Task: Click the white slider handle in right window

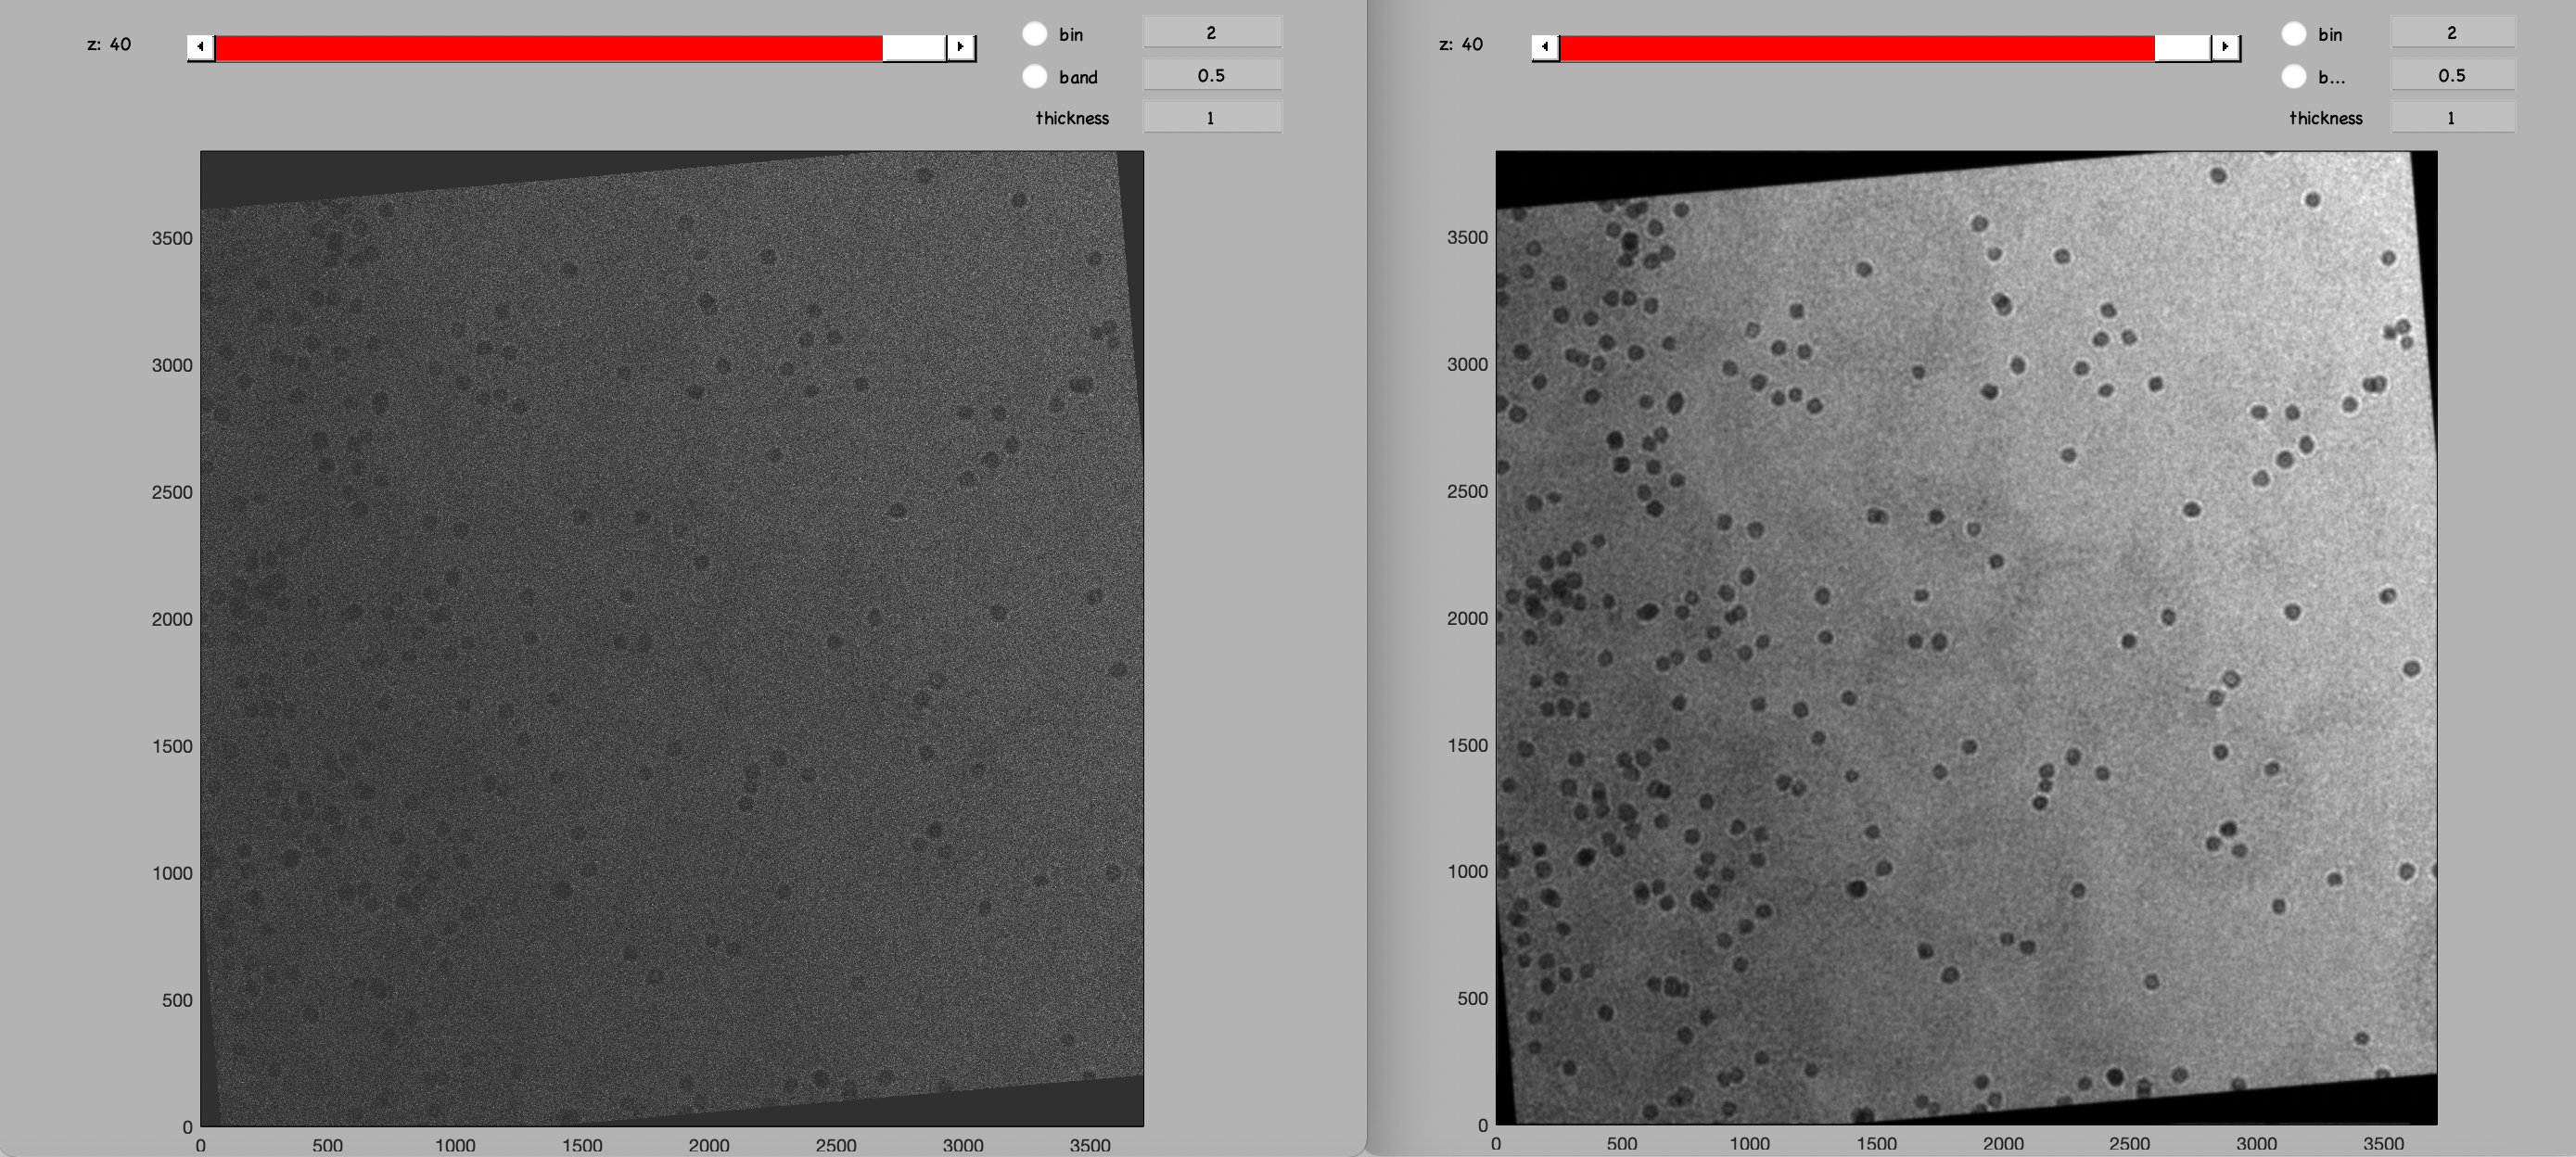Action: (x=2183, y=47)
